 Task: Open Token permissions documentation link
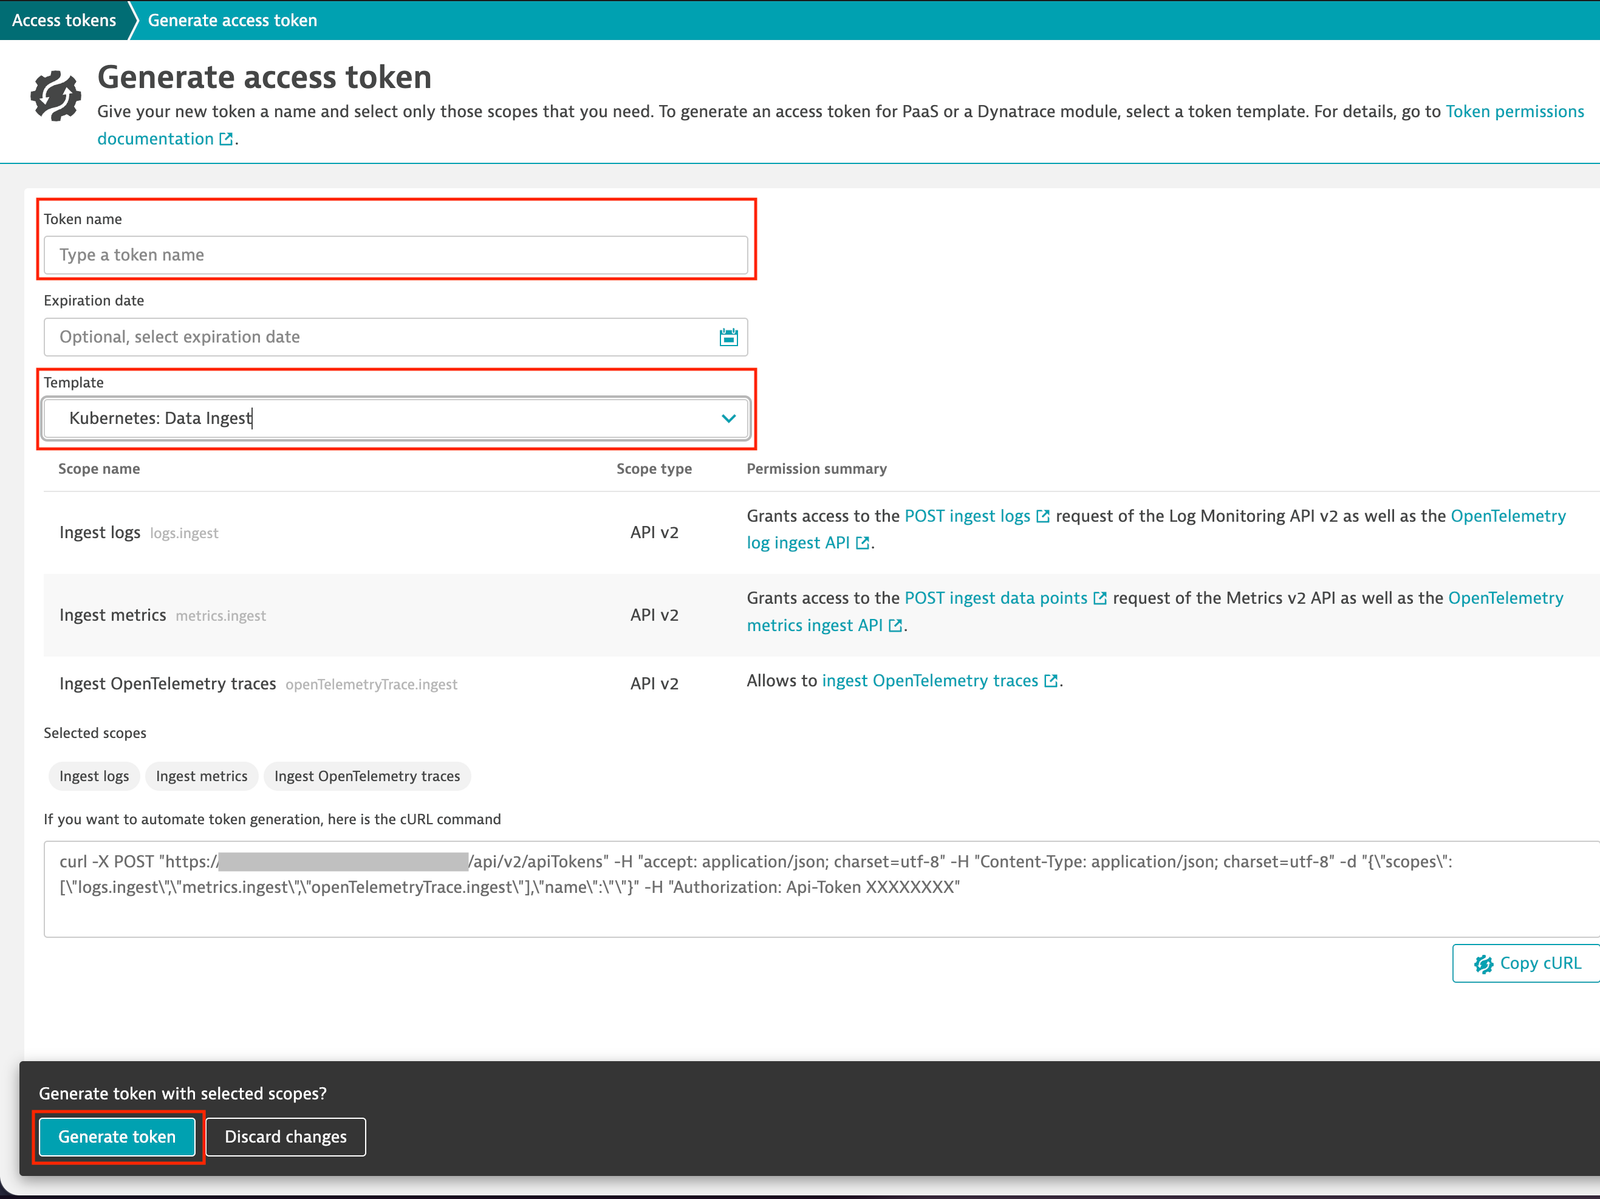coord(1515,111)
